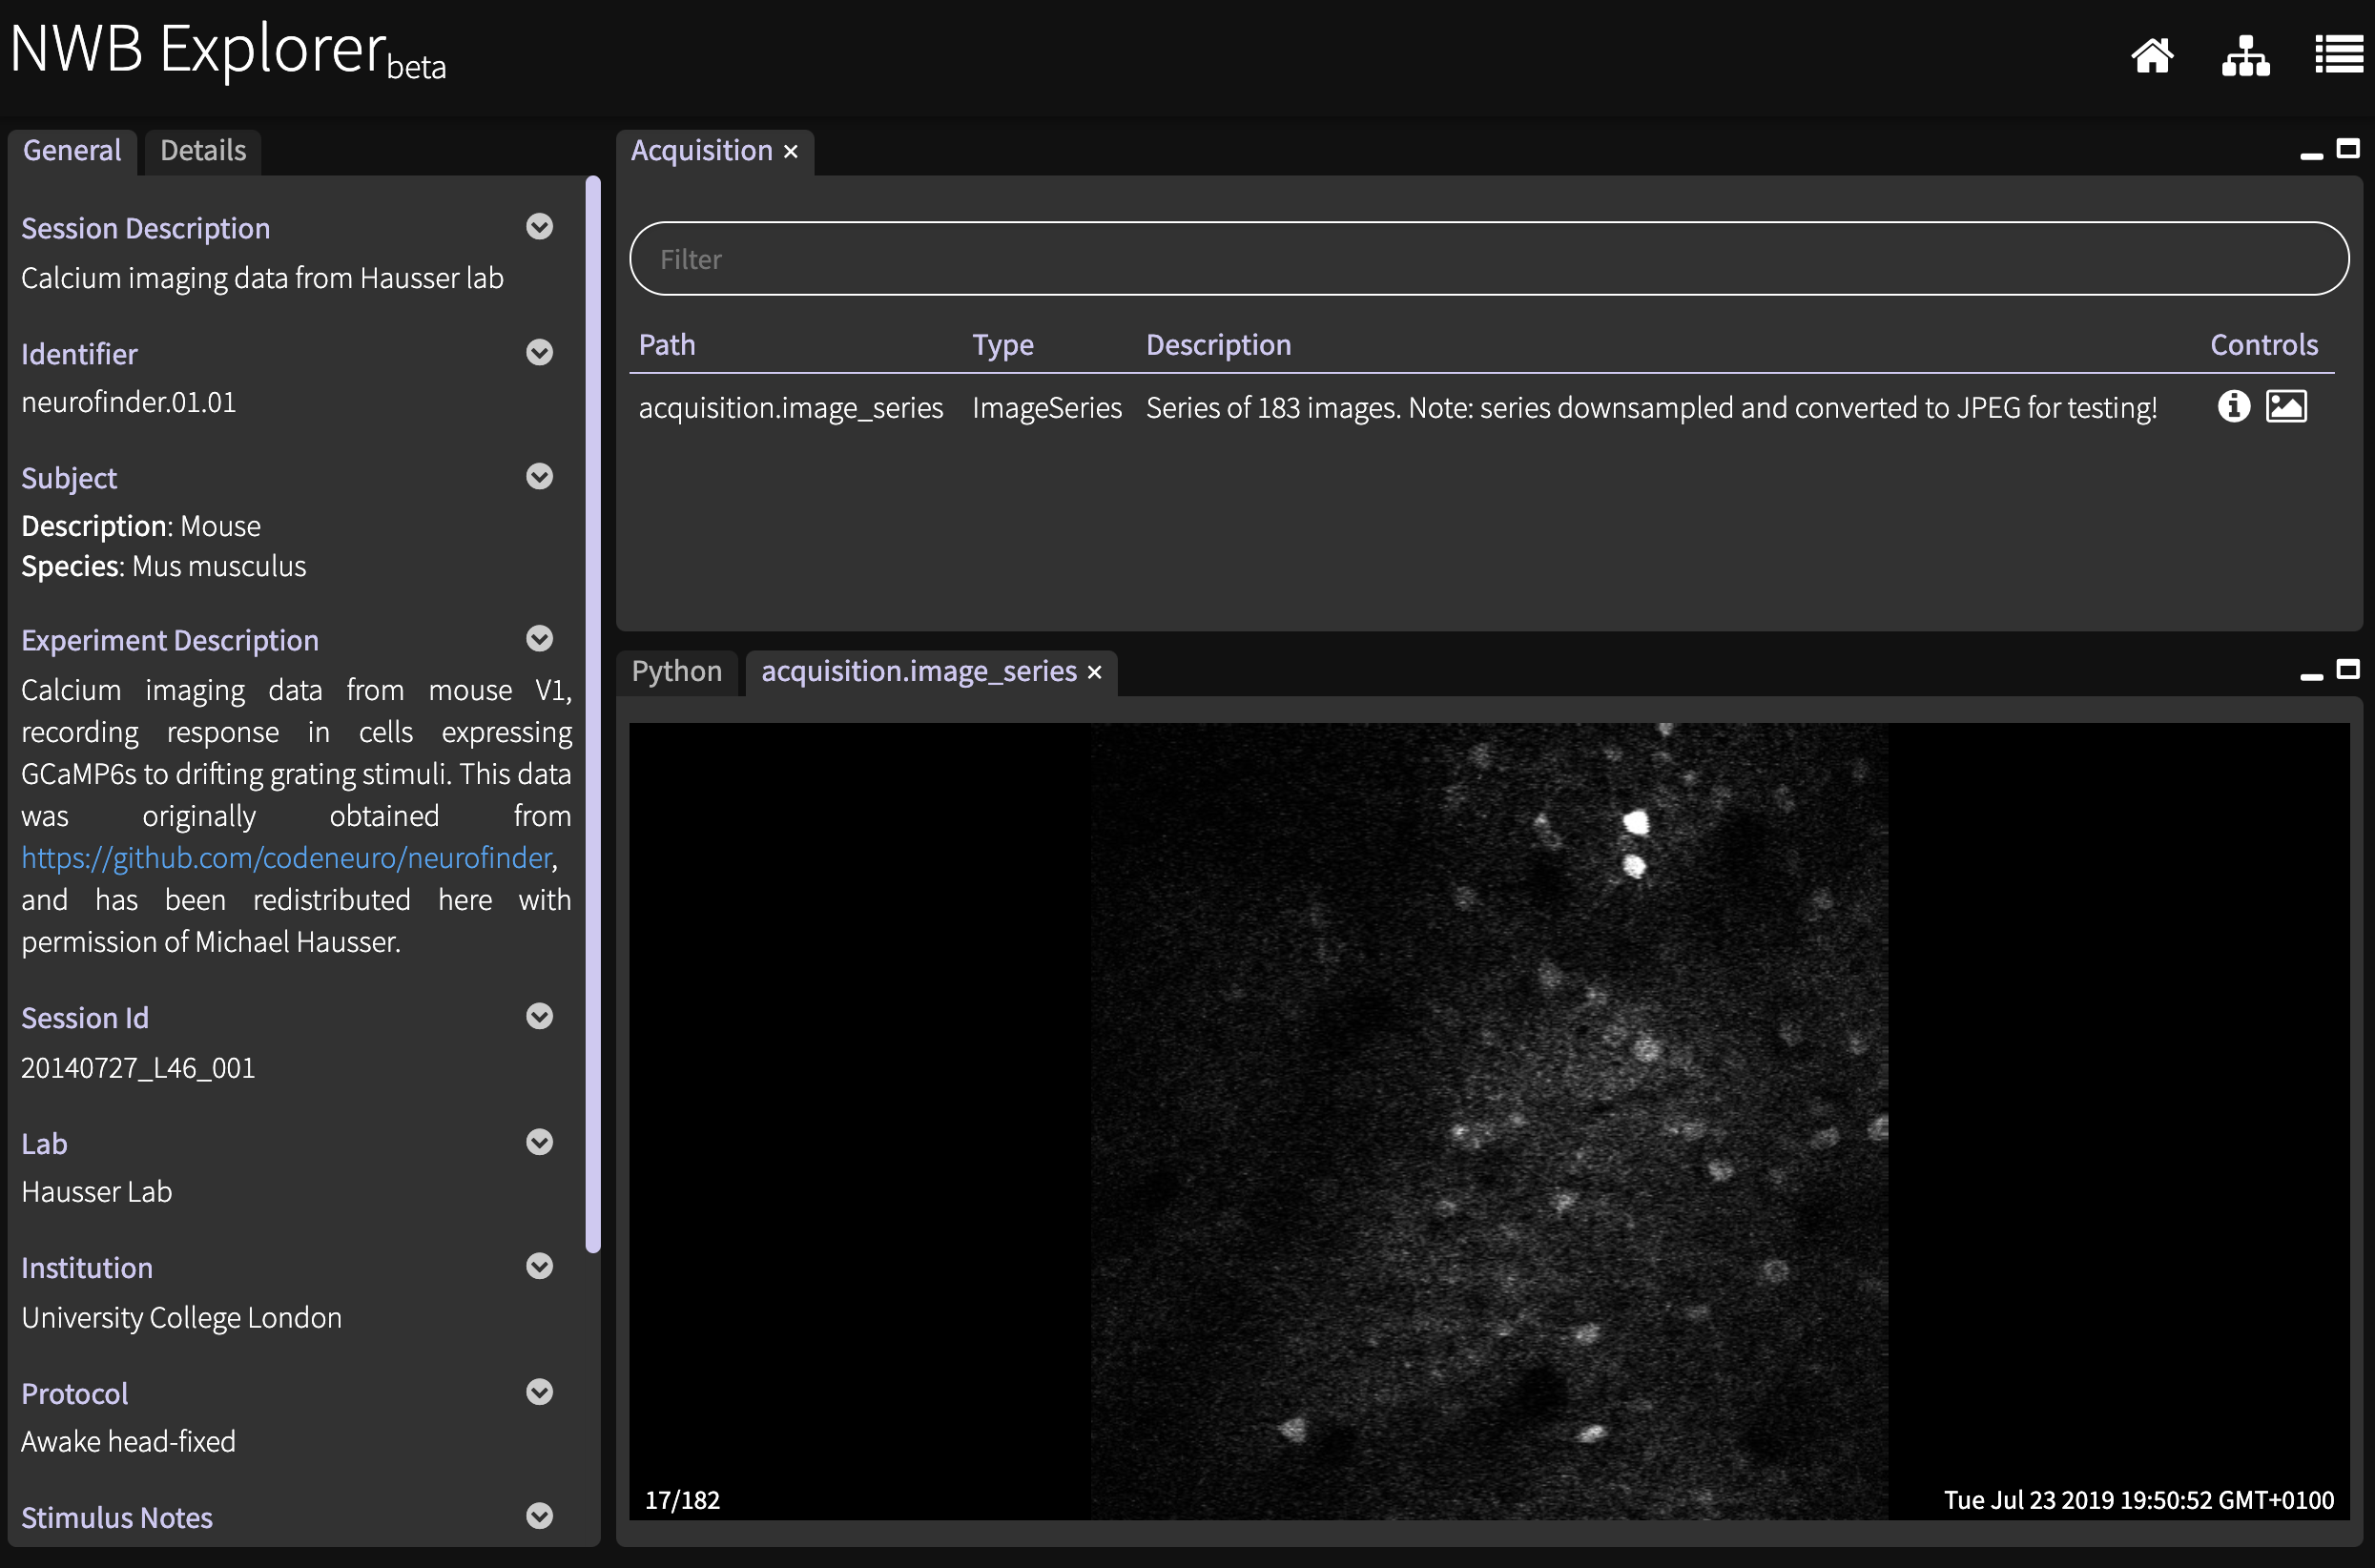Click the calcium imaging frame viewer

point(1488,1120)
